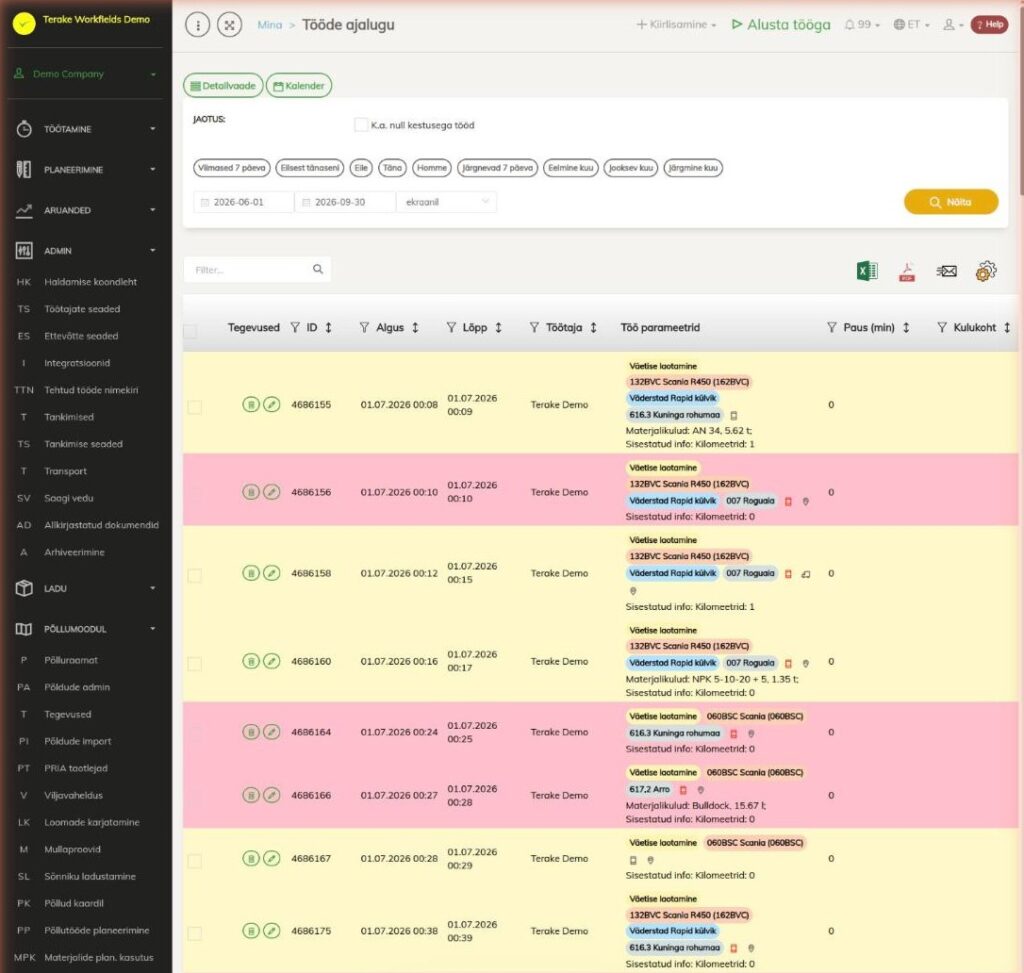
Task: Edit the work entry 4686175
Action: point(272,931)
